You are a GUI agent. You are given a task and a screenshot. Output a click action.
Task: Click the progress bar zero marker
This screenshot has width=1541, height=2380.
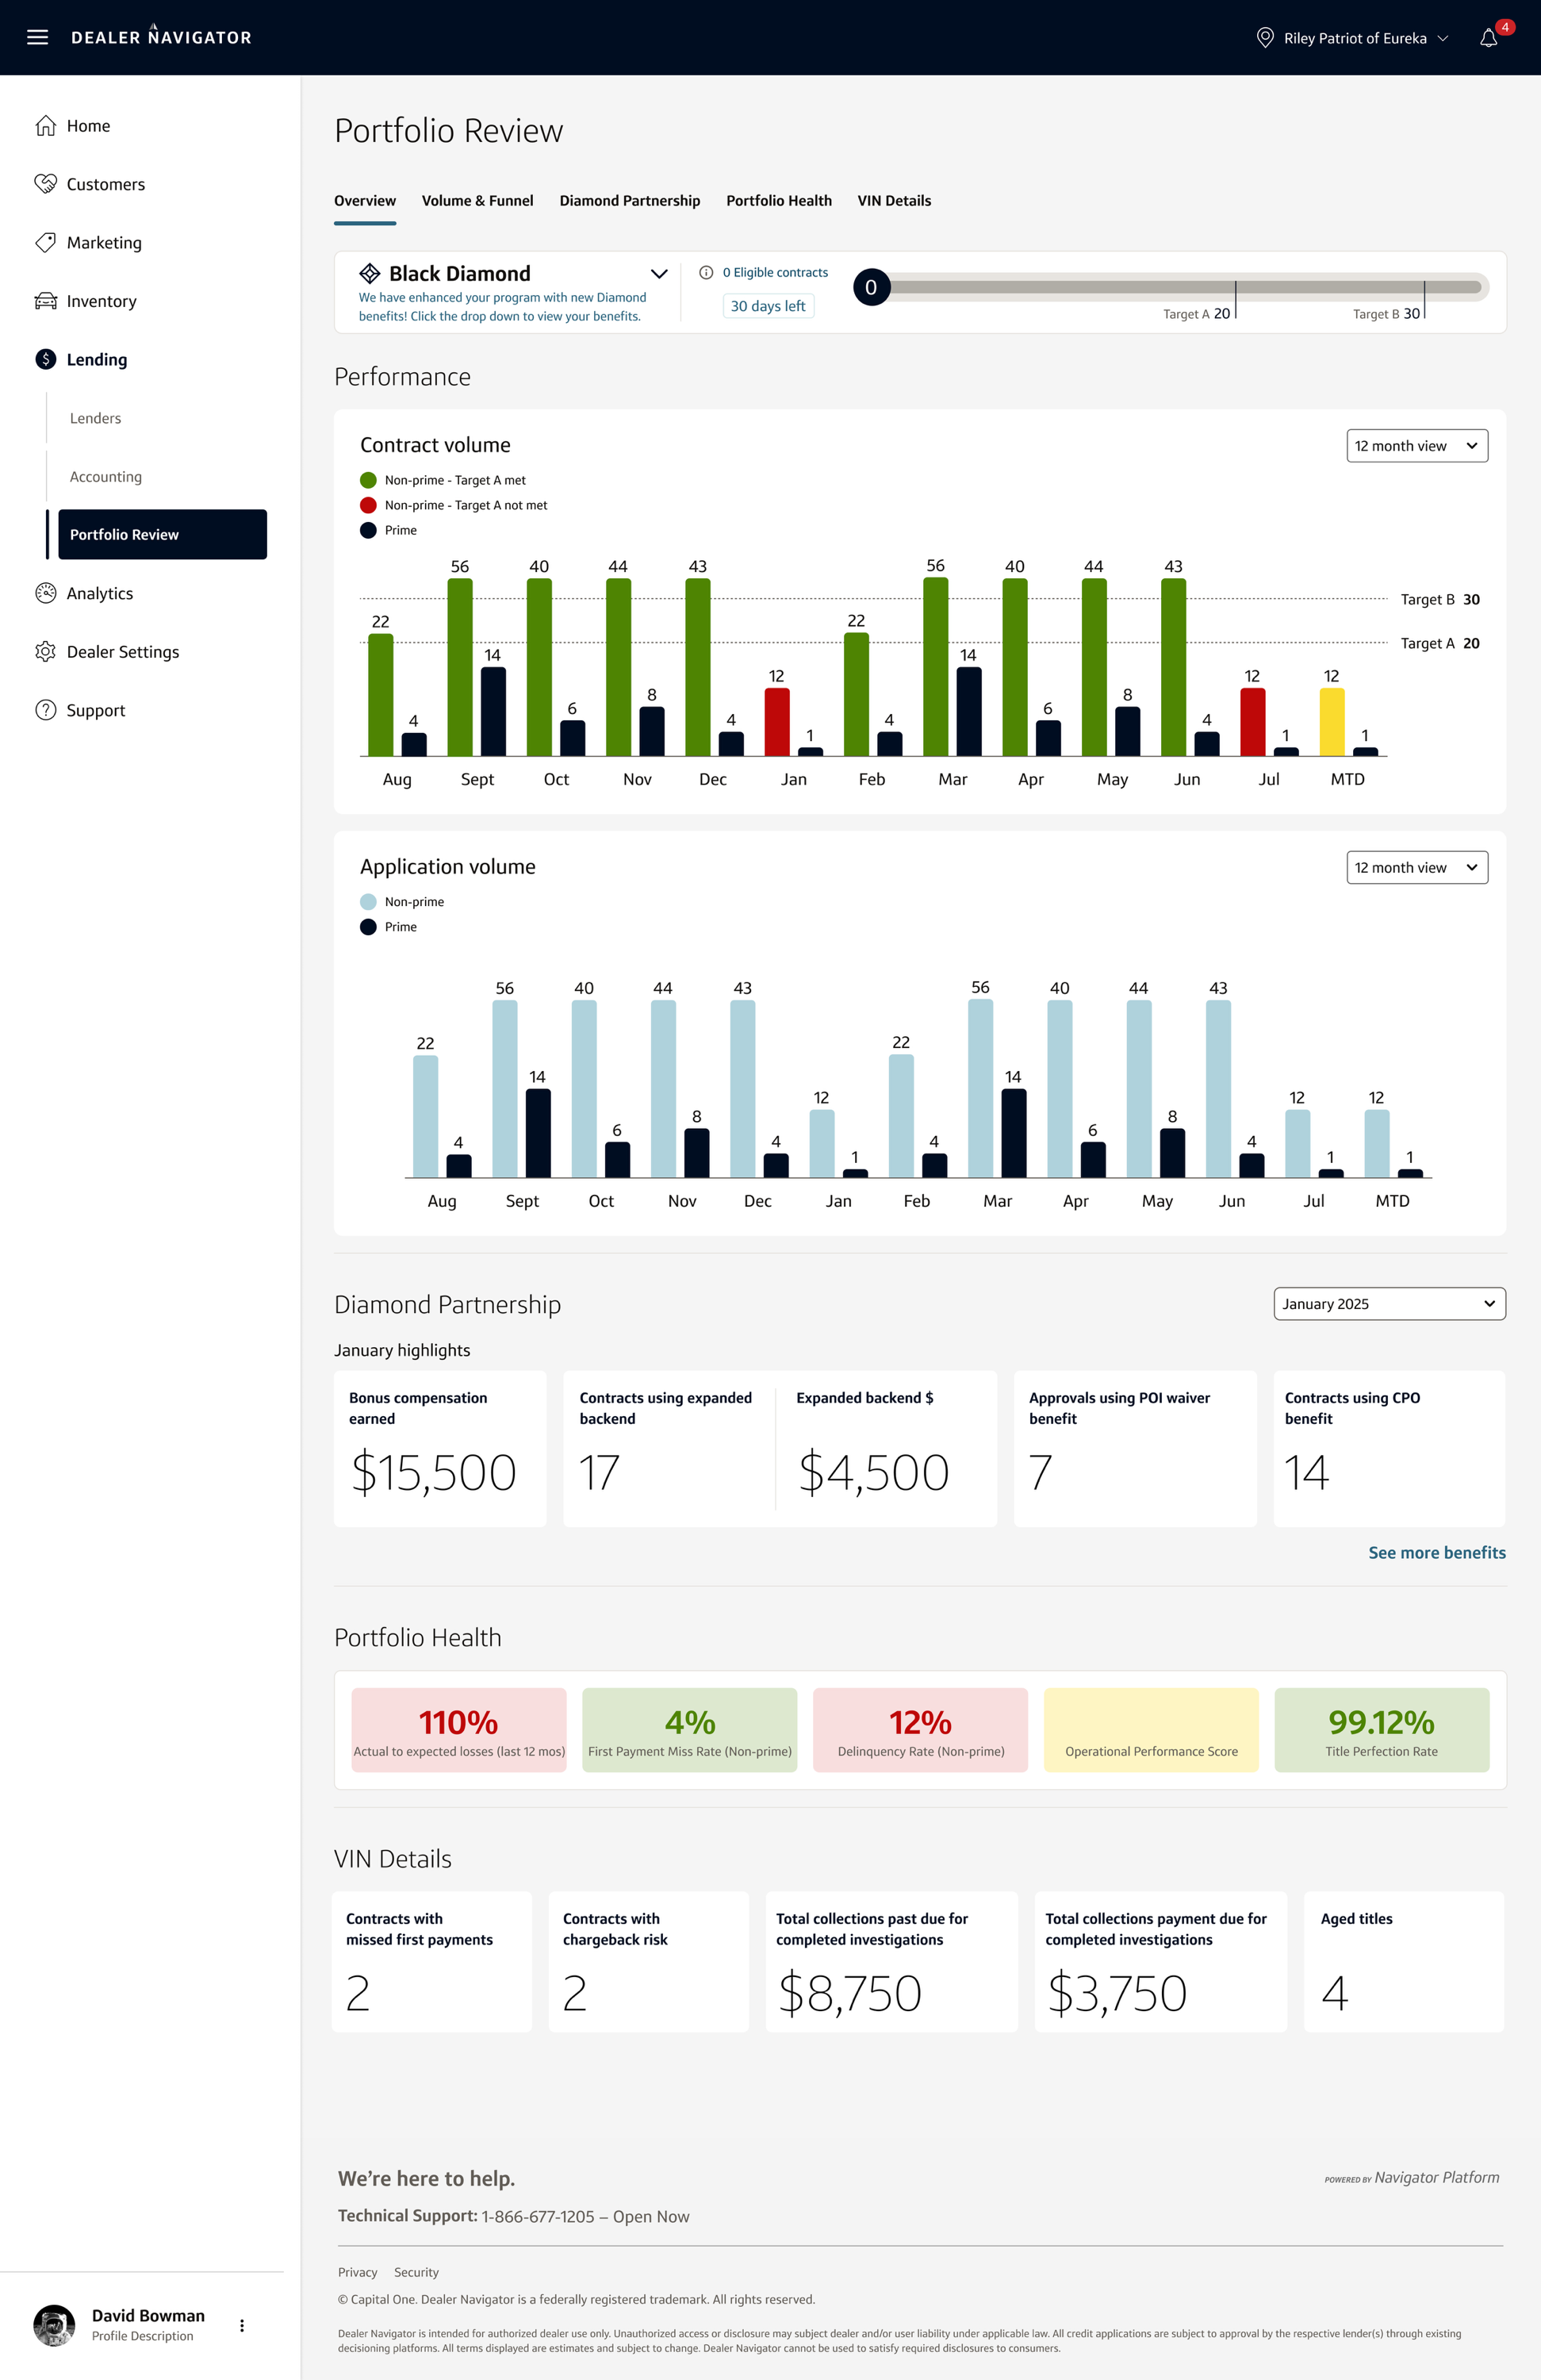tap(871, 288)
